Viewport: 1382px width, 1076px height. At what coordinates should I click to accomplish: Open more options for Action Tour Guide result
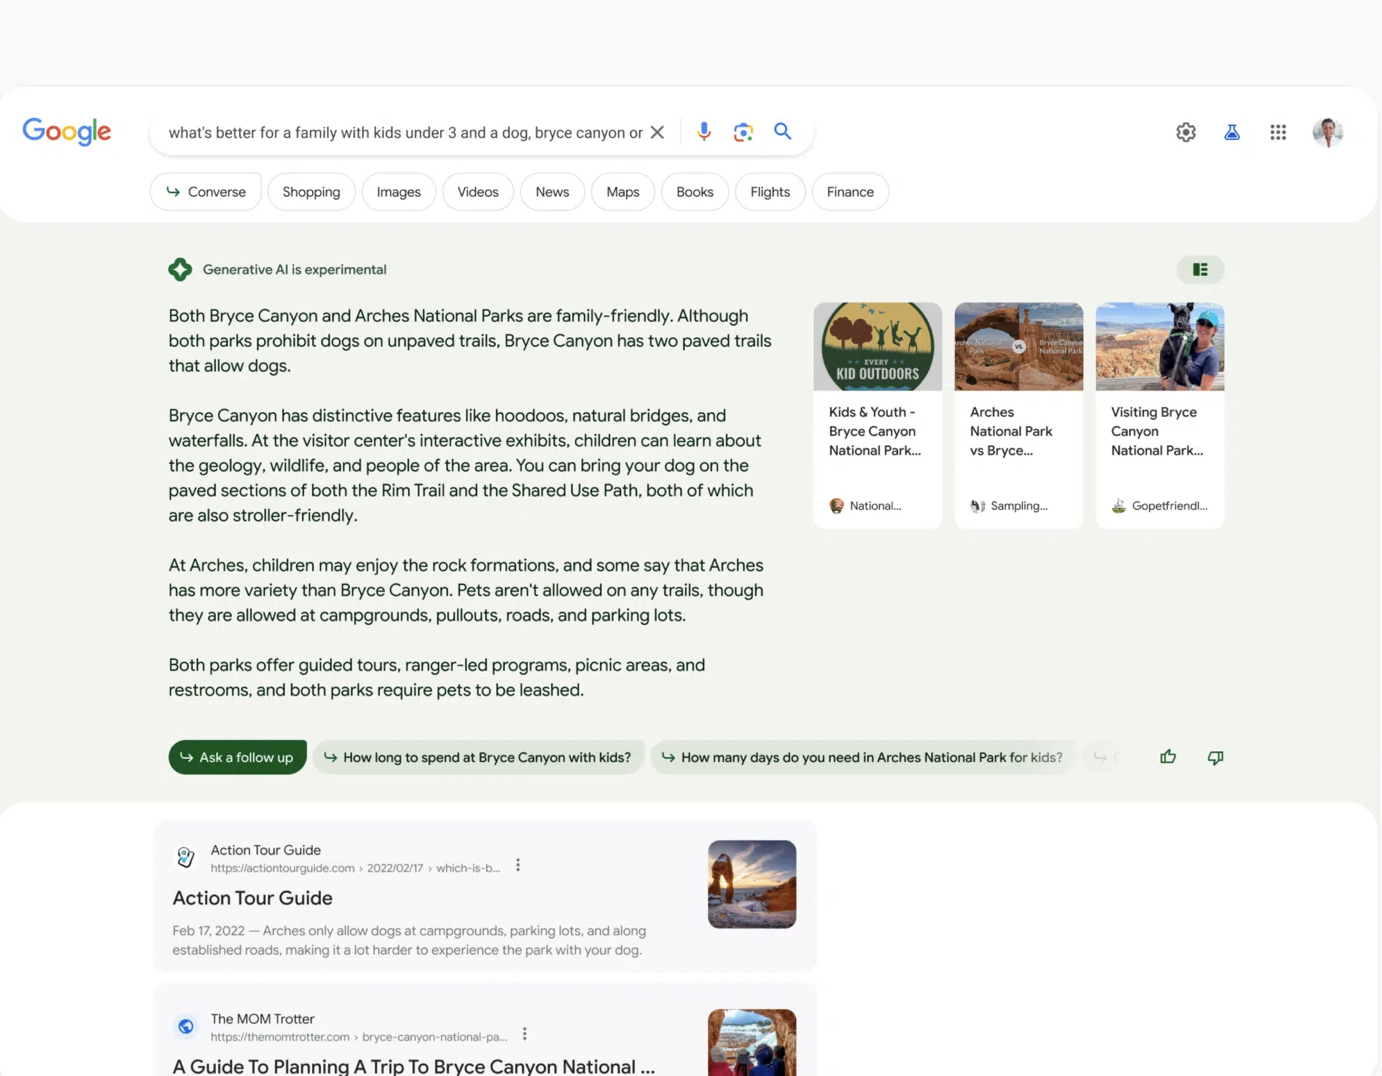[518, 865]
